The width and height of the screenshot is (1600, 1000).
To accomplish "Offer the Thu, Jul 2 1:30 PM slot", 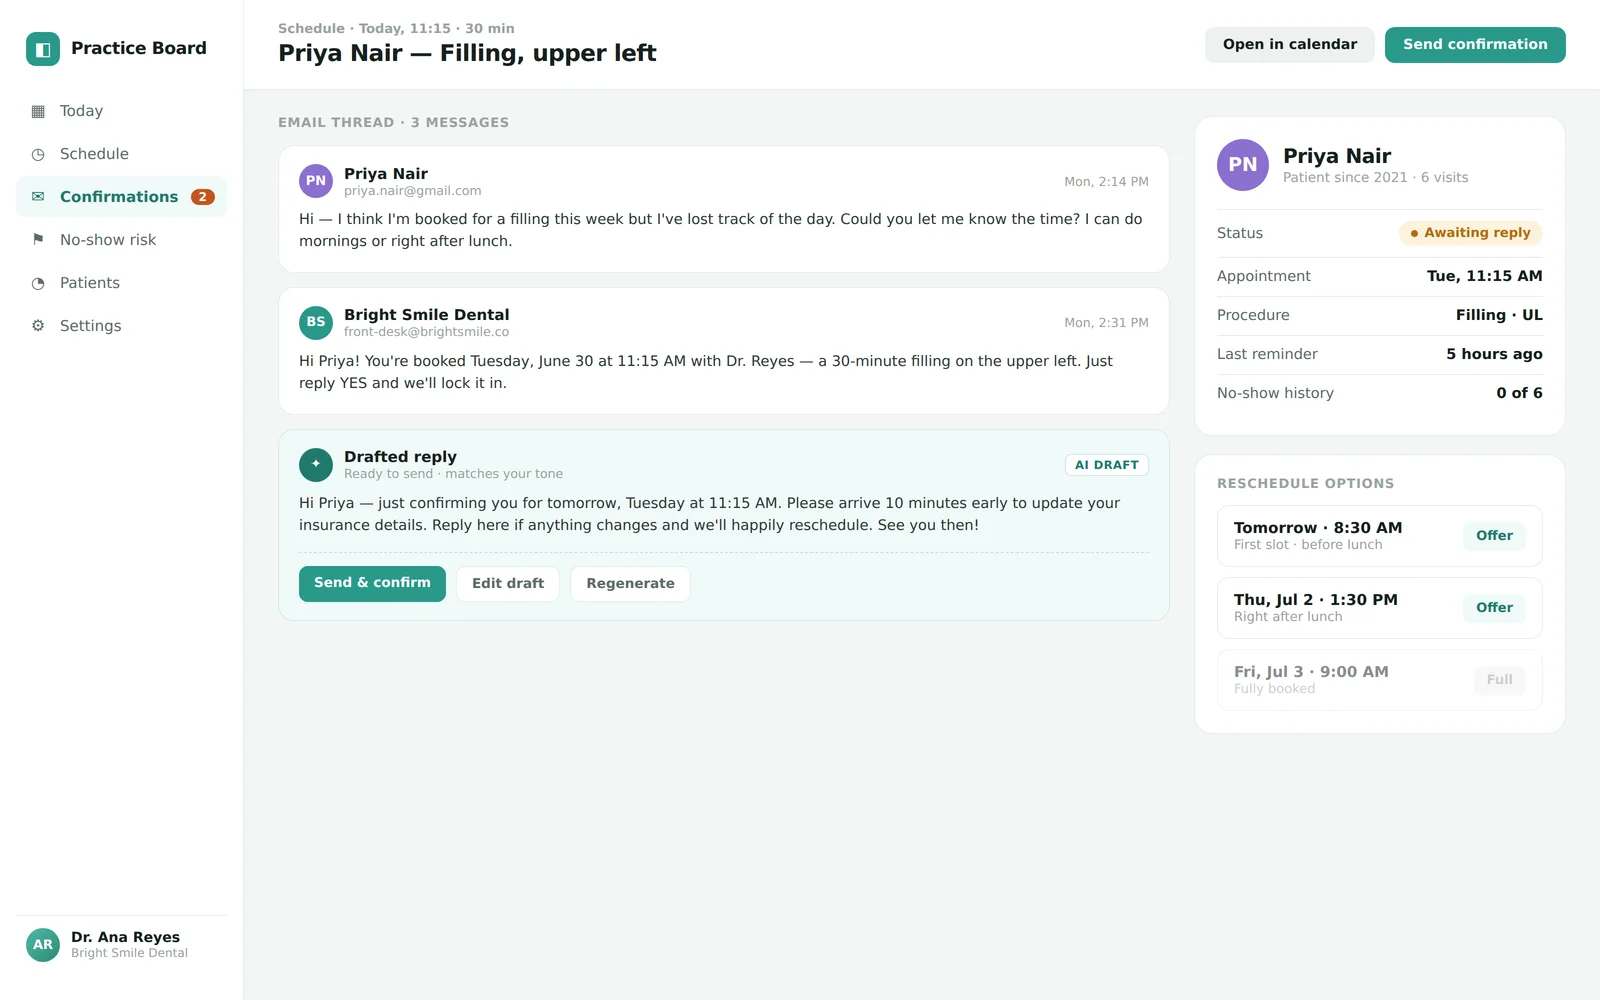I will click(x=1494, y=608).
